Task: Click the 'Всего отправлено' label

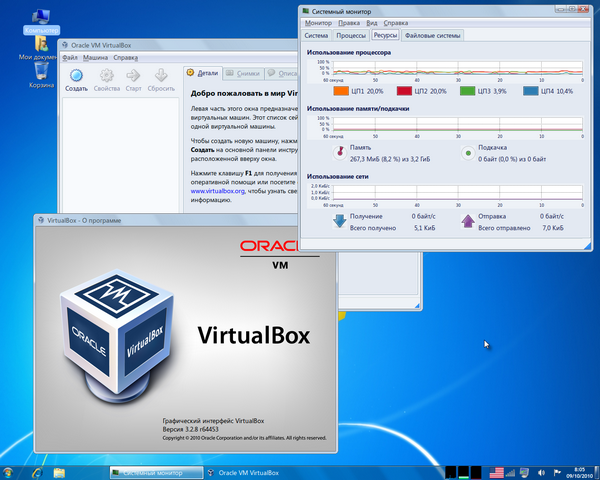Action: tap(504, 228)
